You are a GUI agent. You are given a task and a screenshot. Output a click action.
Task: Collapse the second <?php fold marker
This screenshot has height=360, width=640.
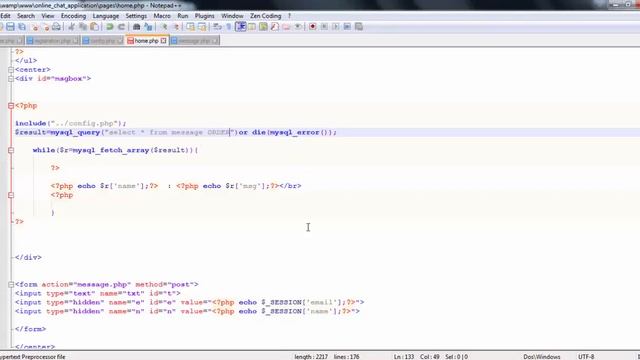11,195
